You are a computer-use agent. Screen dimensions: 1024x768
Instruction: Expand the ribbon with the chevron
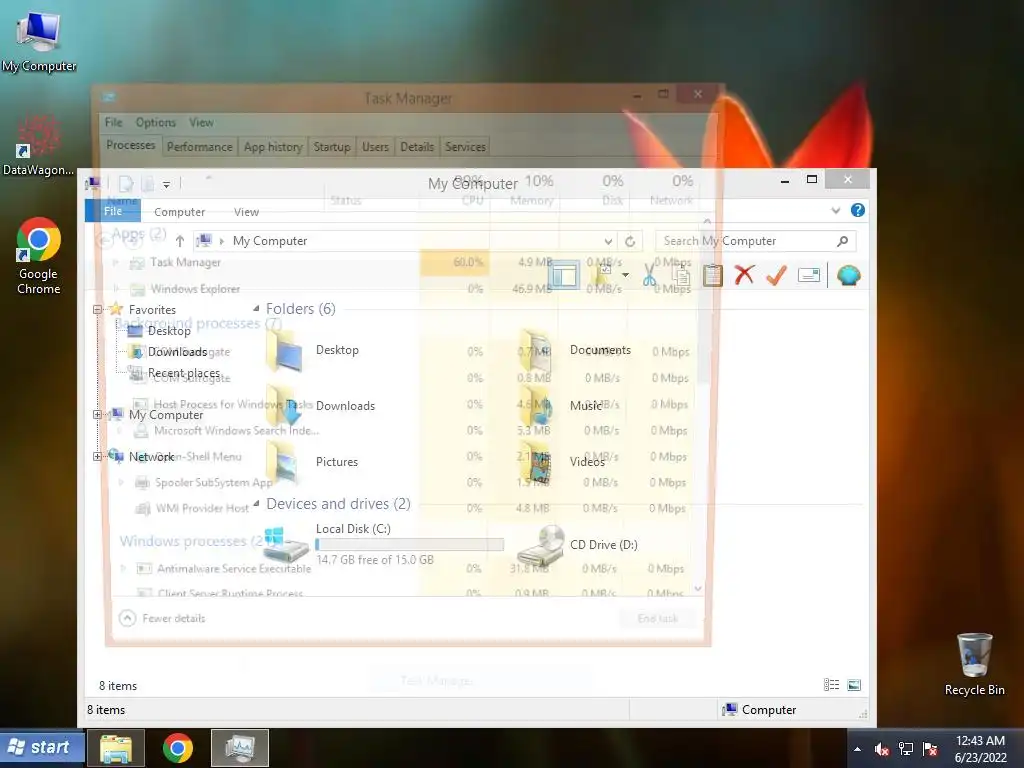click(835, 210)
